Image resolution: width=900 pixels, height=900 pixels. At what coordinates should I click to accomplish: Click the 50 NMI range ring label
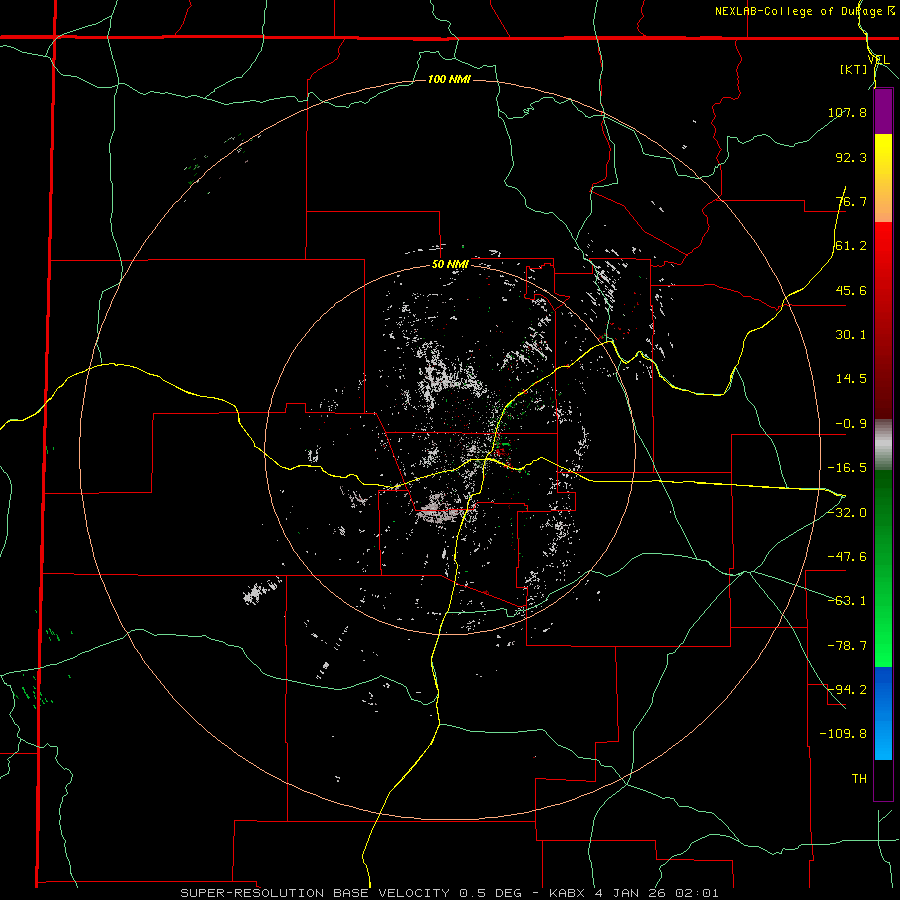coord(450,265)
